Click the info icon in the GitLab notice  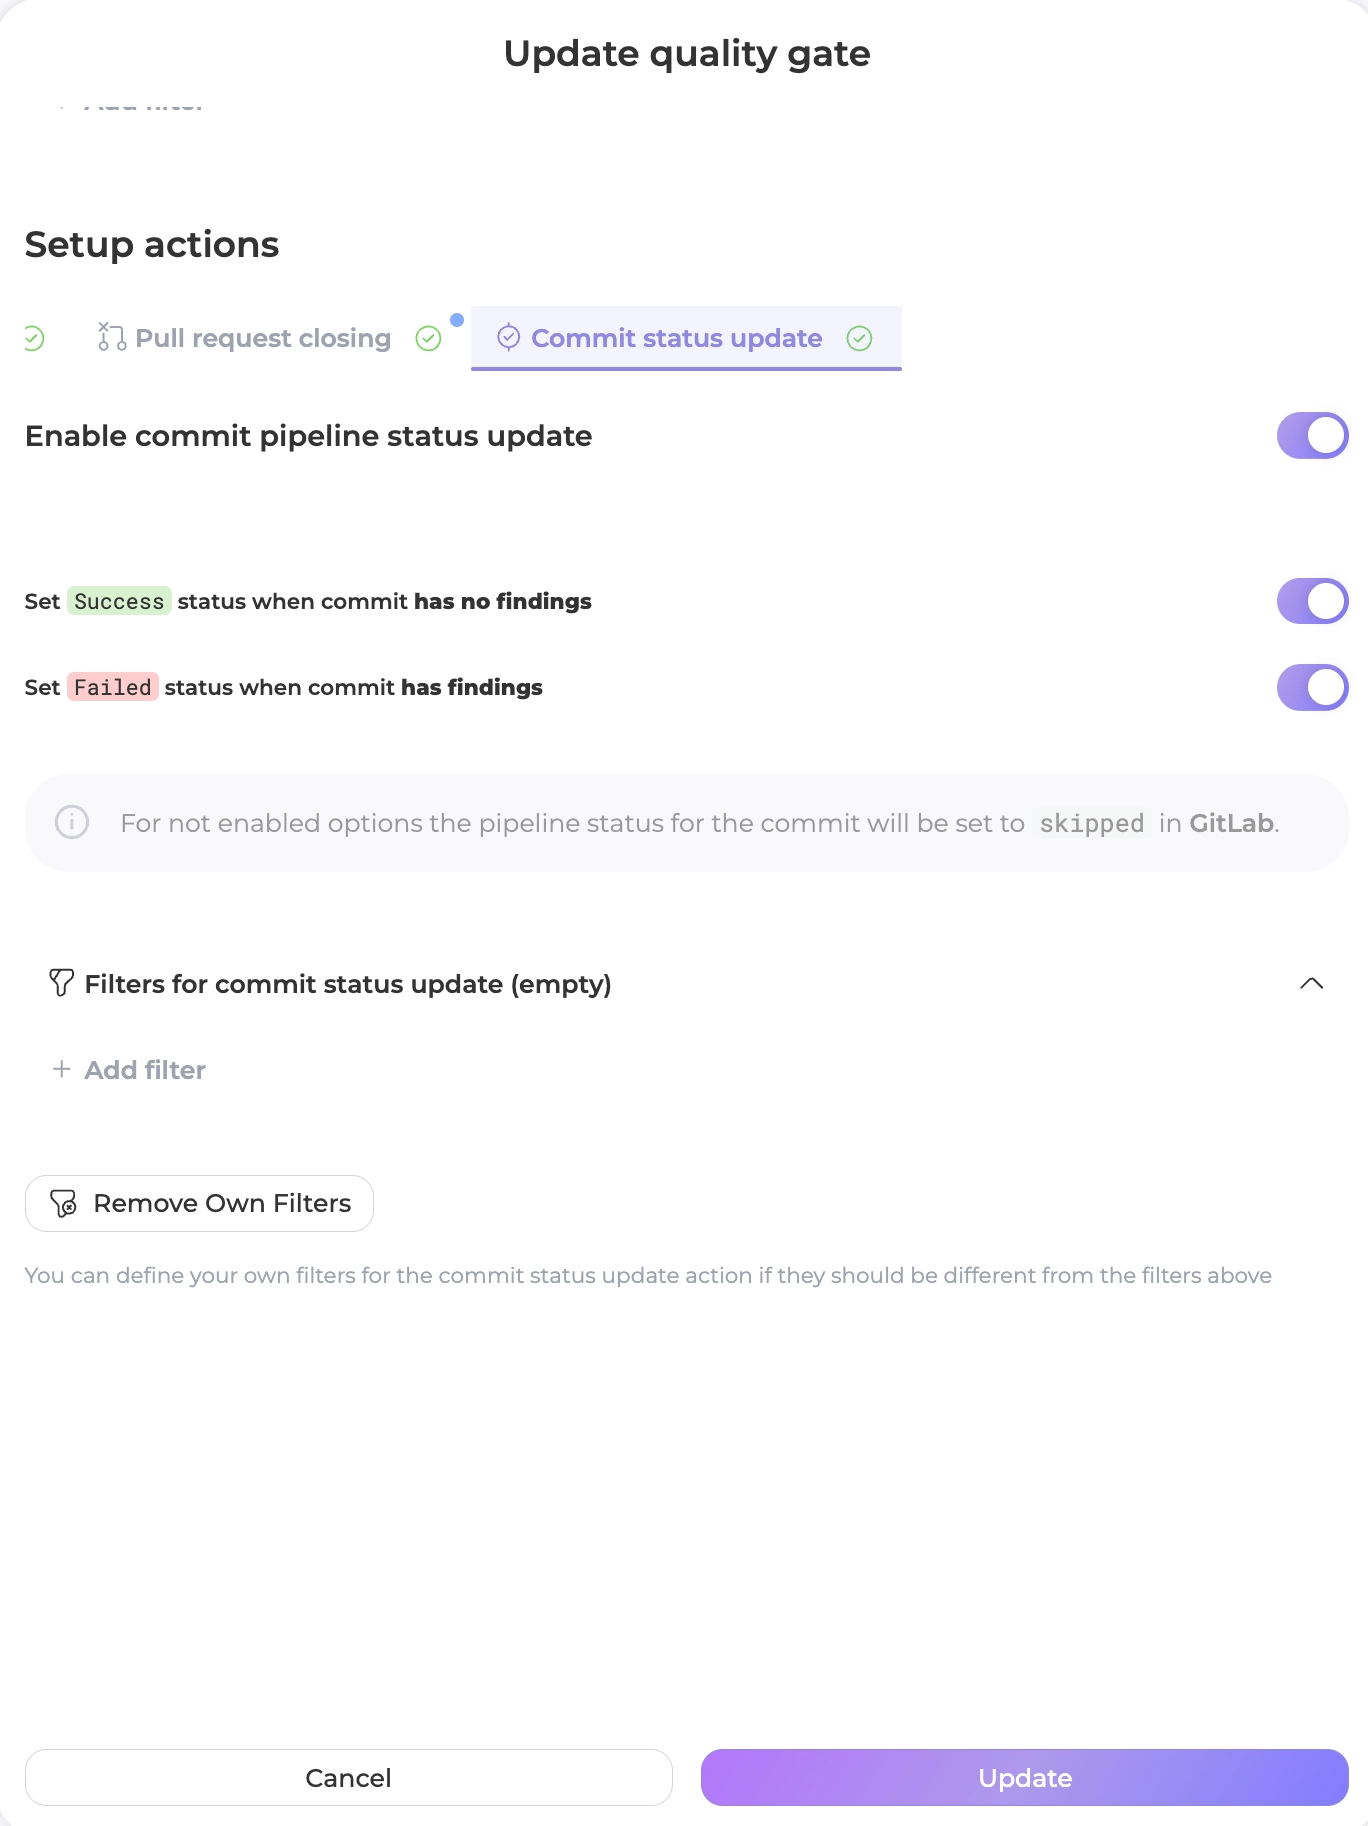point(72,823)
